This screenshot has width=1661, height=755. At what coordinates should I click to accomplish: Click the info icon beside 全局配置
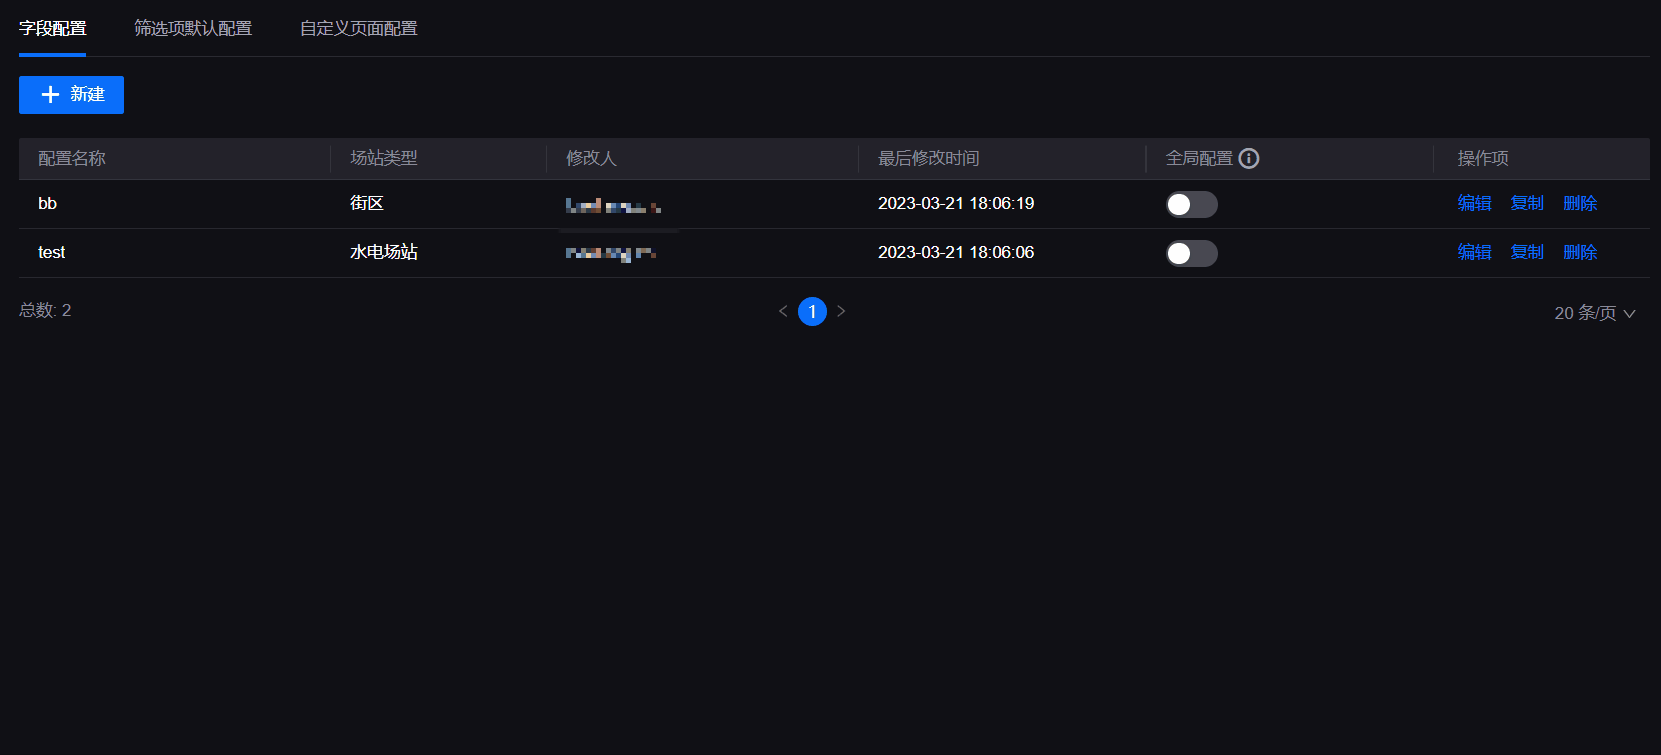(1249, 158)
